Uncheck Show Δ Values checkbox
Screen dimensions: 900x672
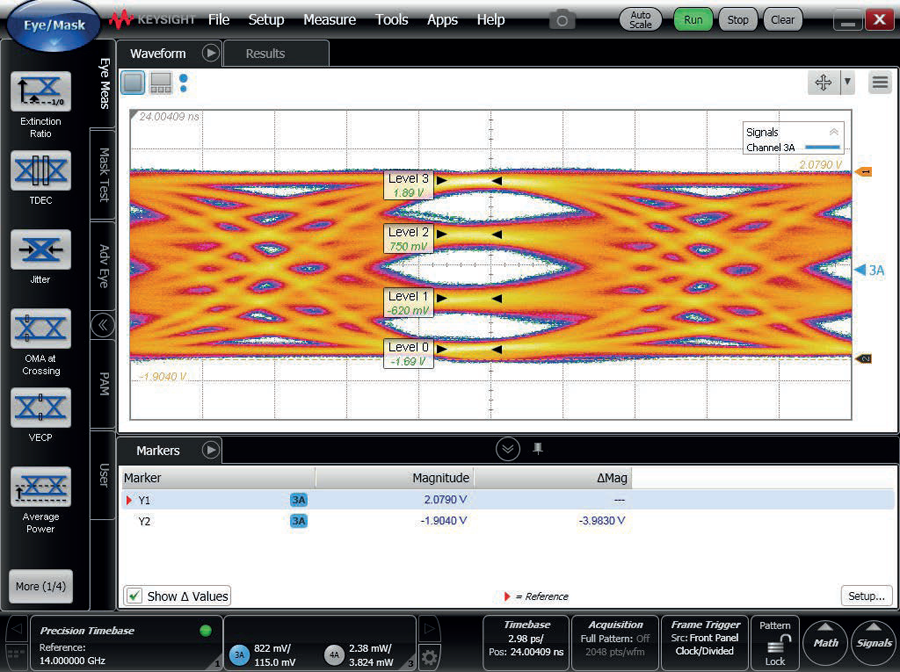pos(134,596)
